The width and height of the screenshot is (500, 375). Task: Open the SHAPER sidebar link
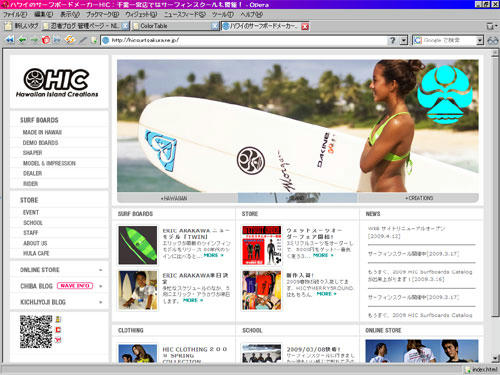pyautogui.click(x=32, y=153)
